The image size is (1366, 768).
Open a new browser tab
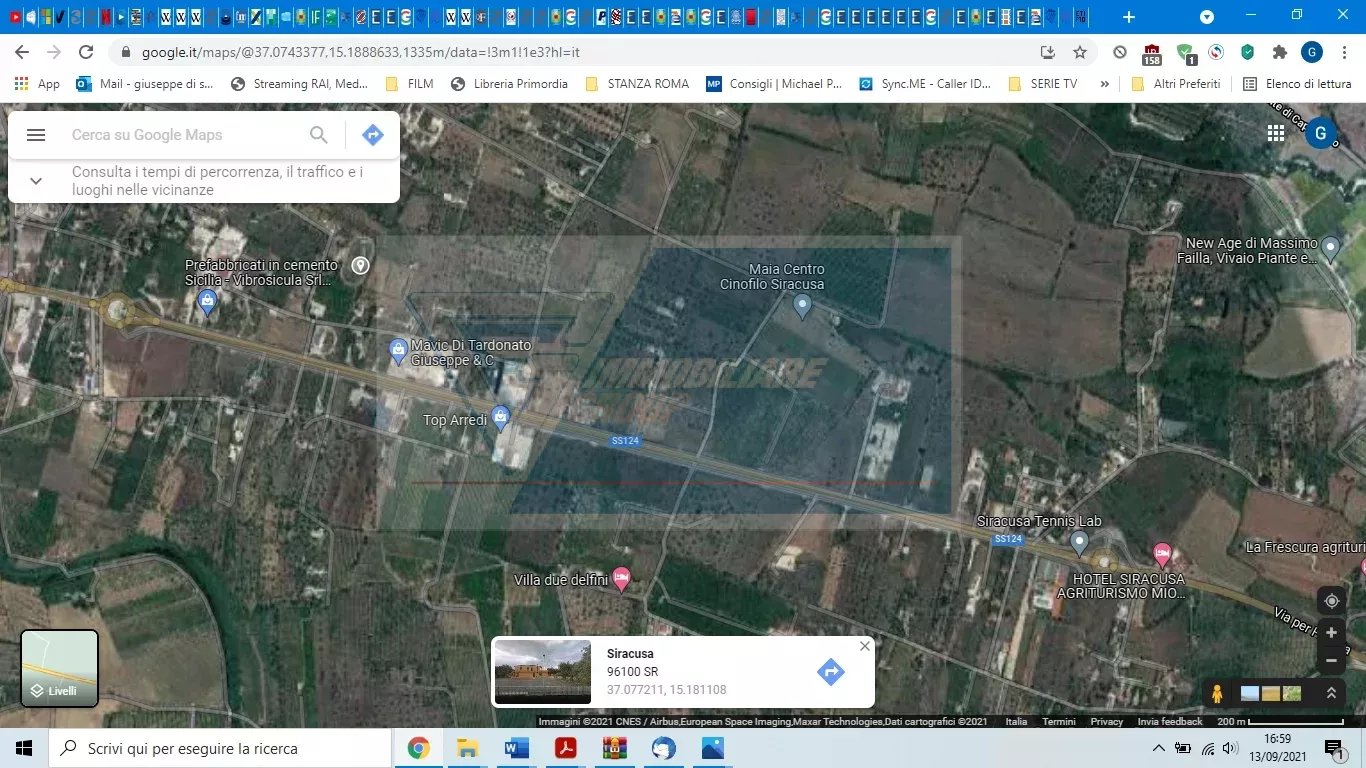coord(1129,17)
